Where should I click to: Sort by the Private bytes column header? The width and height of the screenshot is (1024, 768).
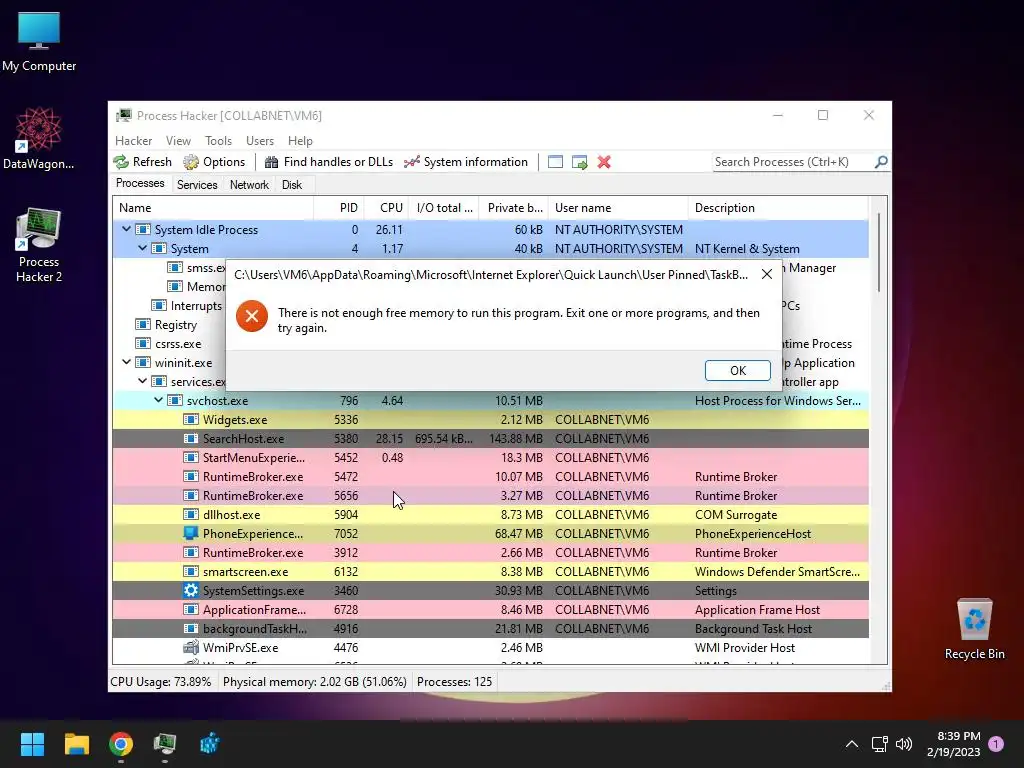point(515,208)
